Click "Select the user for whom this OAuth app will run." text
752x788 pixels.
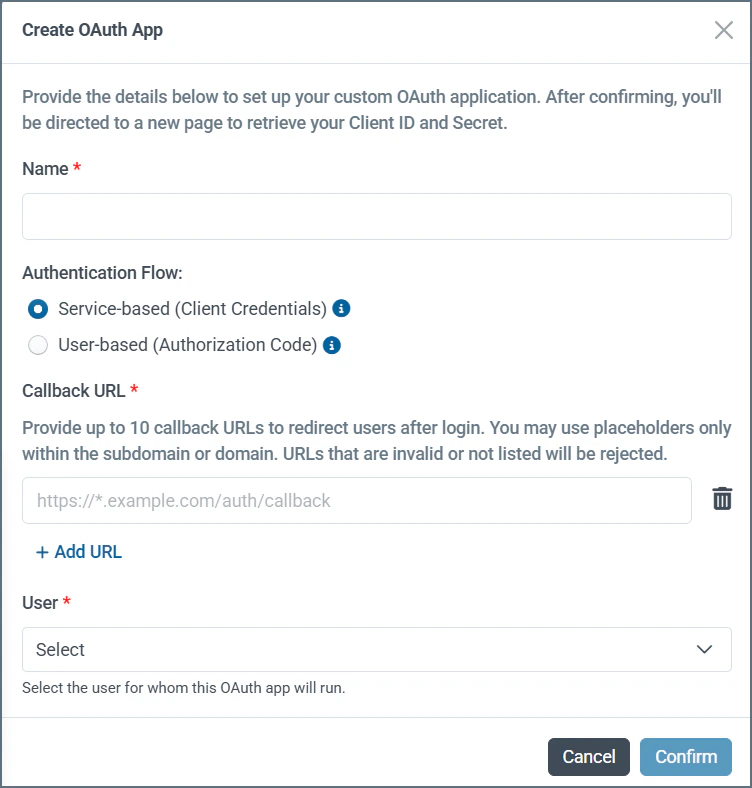pyautogui.click(x=183, y=687)
